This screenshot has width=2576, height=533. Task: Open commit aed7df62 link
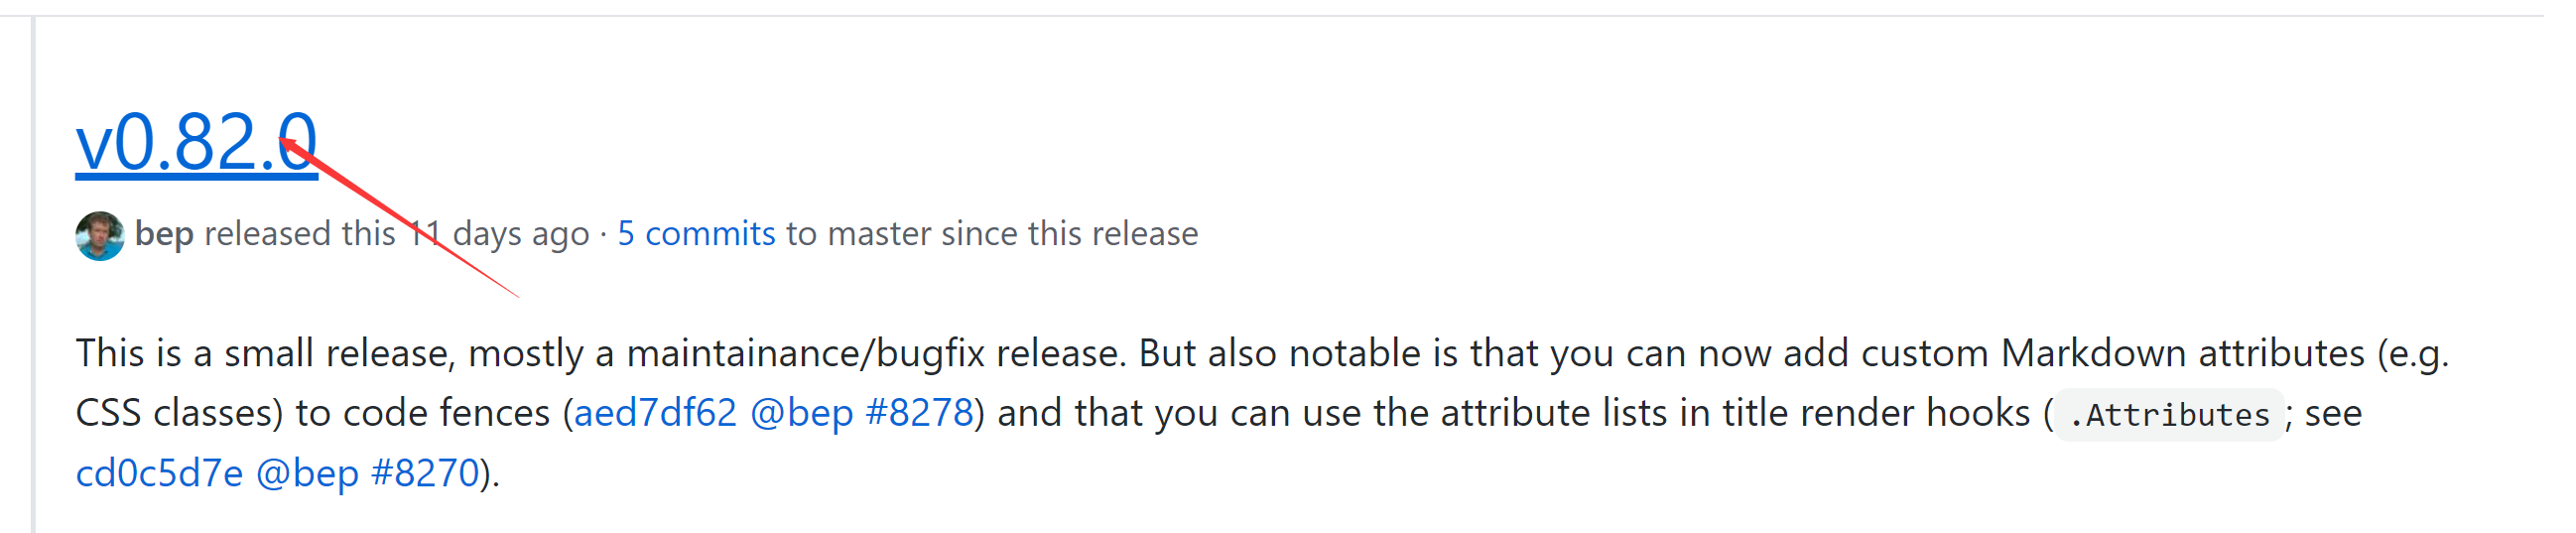click(655, 412)
